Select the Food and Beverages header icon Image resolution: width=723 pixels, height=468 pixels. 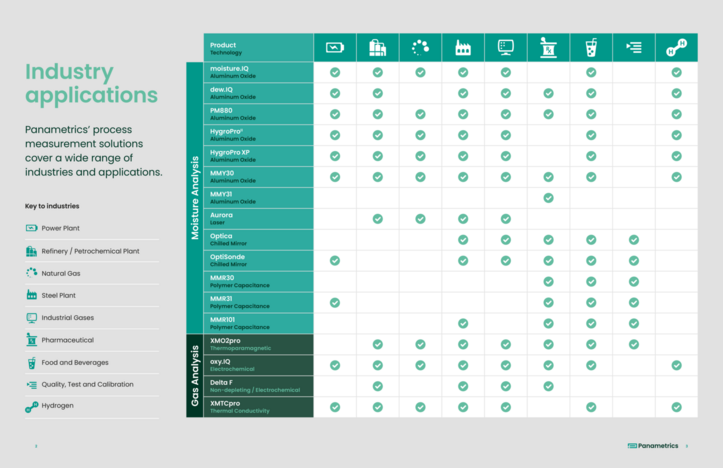(x=591, y=47)
